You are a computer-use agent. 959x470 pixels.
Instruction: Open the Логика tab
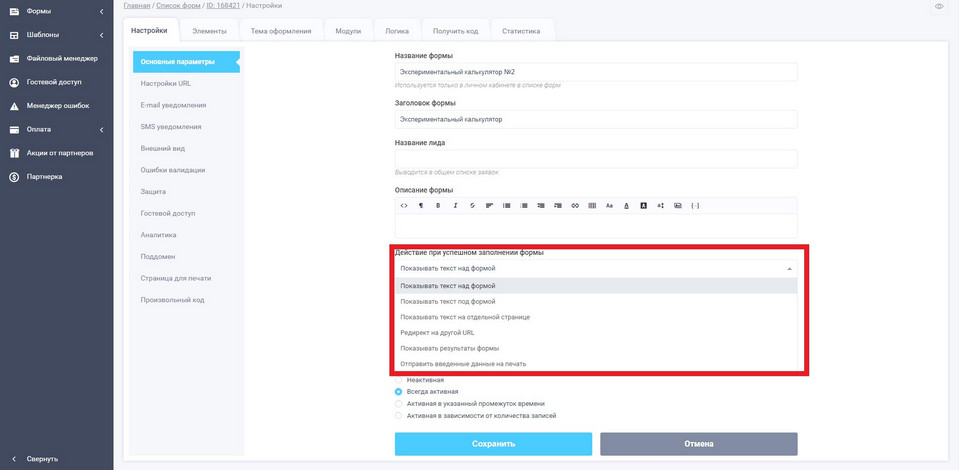click(x=397, y=31)
